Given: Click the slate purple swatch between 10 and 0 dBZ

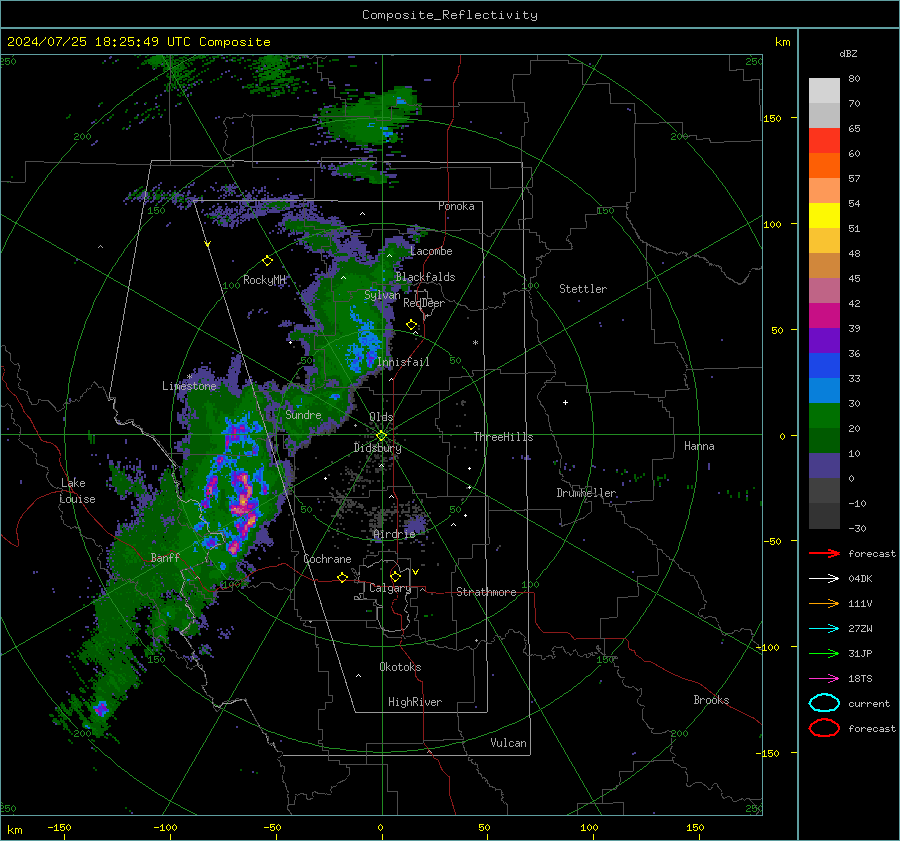Looking at the screenshot, I should tap(824, 466).
